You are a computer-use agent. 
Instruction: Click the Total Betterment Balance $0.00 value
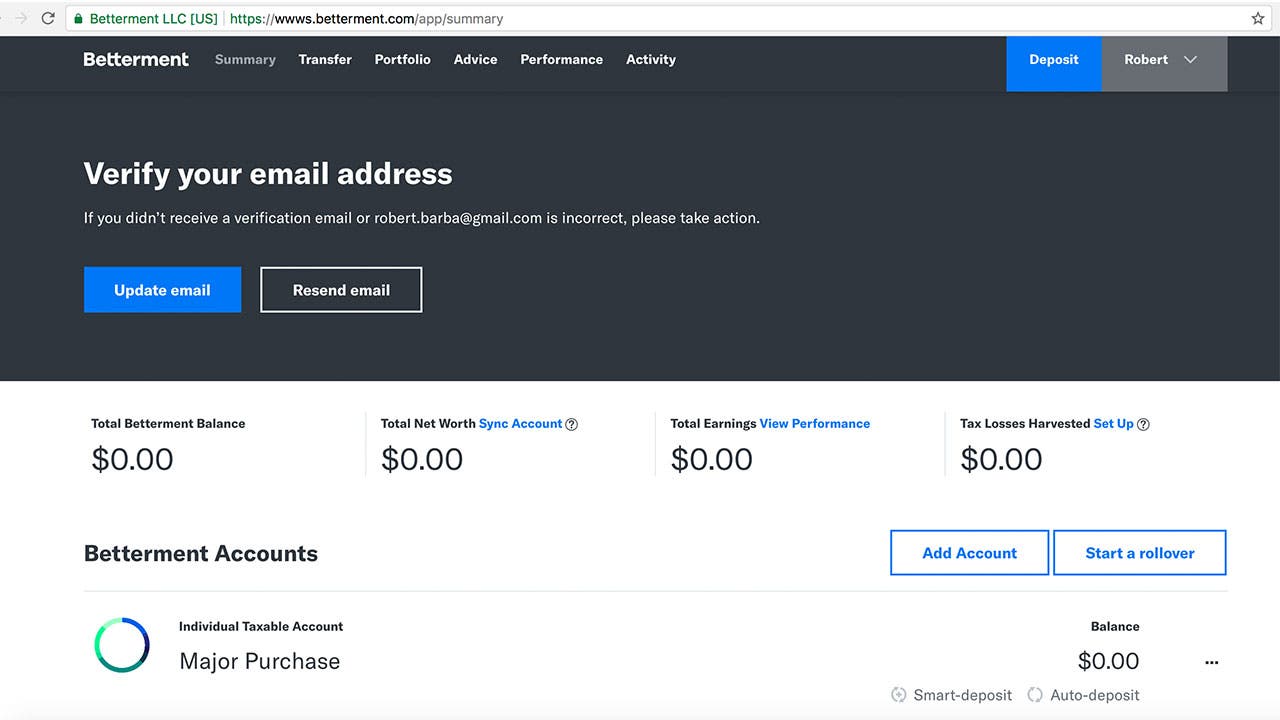[x=132, y=459]
